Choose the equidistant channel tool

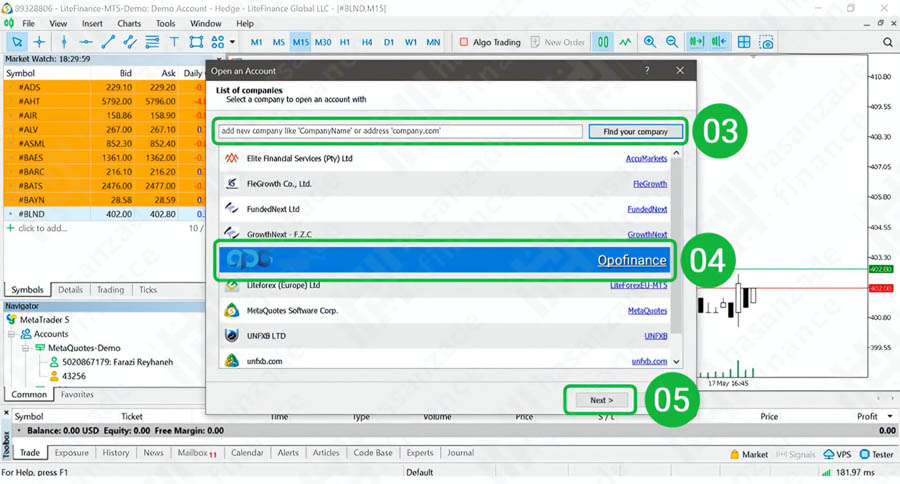[x=130, y=42]
